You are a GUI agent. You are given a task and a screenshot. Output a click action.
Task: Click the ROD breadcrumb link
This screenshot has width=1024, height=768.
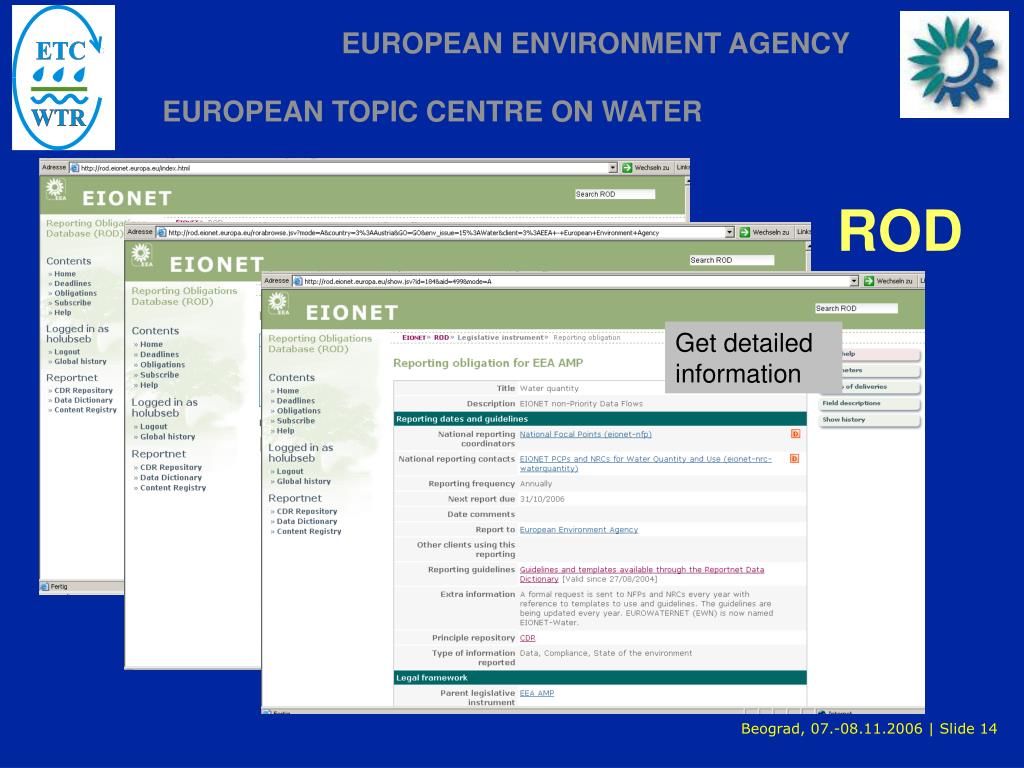(x=441, y=338)
